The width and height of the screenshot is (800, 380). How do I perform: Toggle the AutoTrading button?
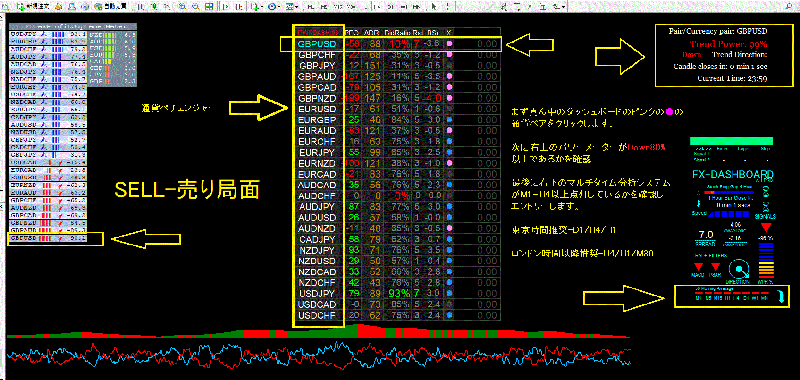(x=111, y=7)
